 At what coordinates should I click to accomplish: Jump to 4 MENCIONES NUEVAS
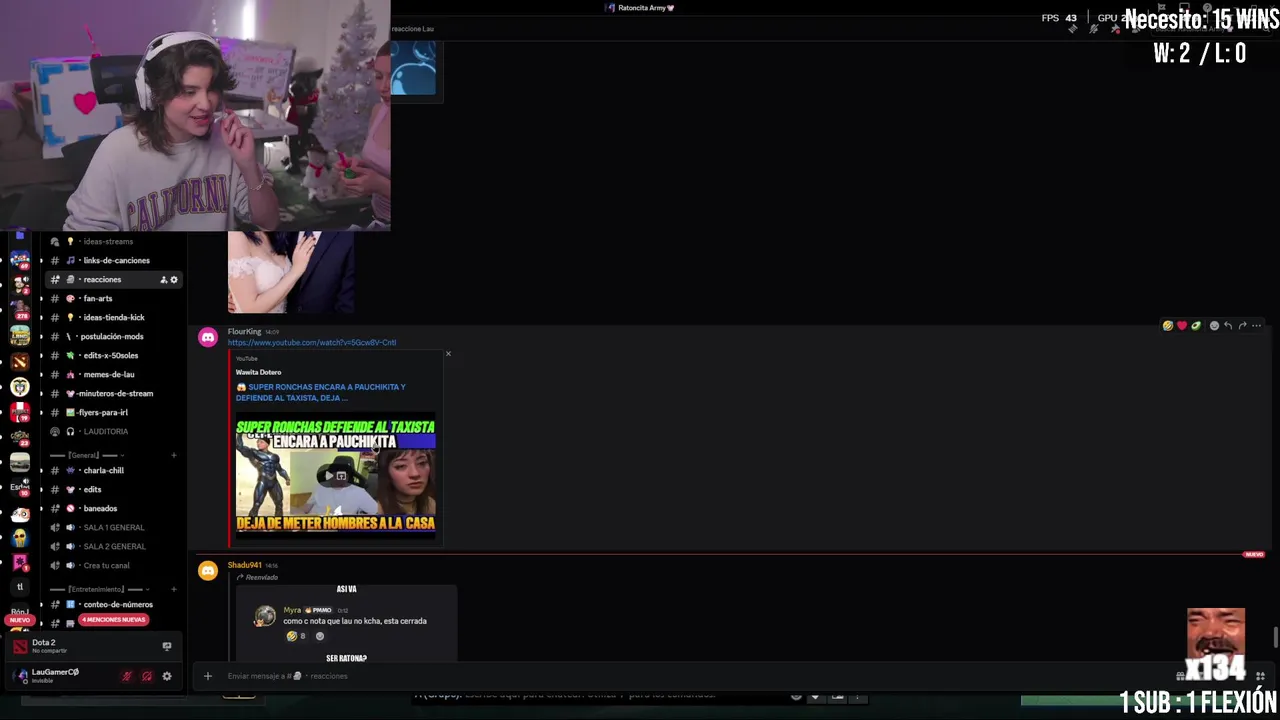[113, 619]
